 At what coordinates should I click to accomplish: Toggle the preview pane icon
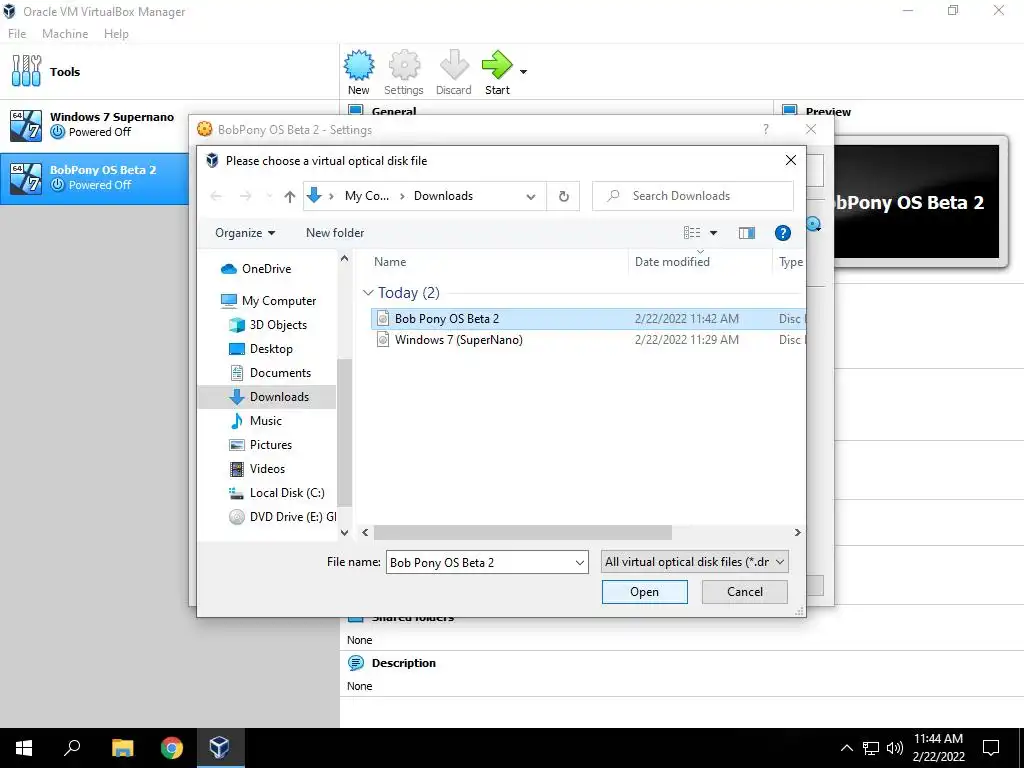click(x=746, y=233)
